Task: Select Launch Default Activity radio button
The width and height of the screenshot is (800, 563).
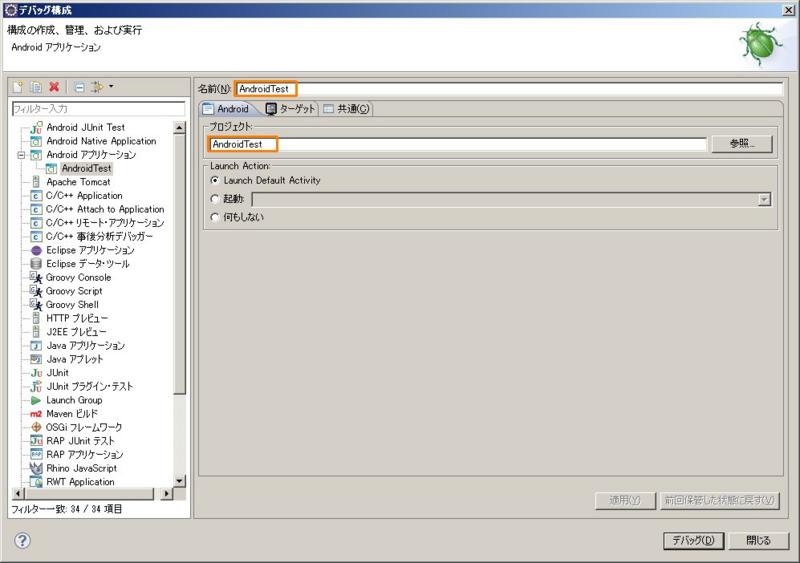Action: click(x=215, y=181)
